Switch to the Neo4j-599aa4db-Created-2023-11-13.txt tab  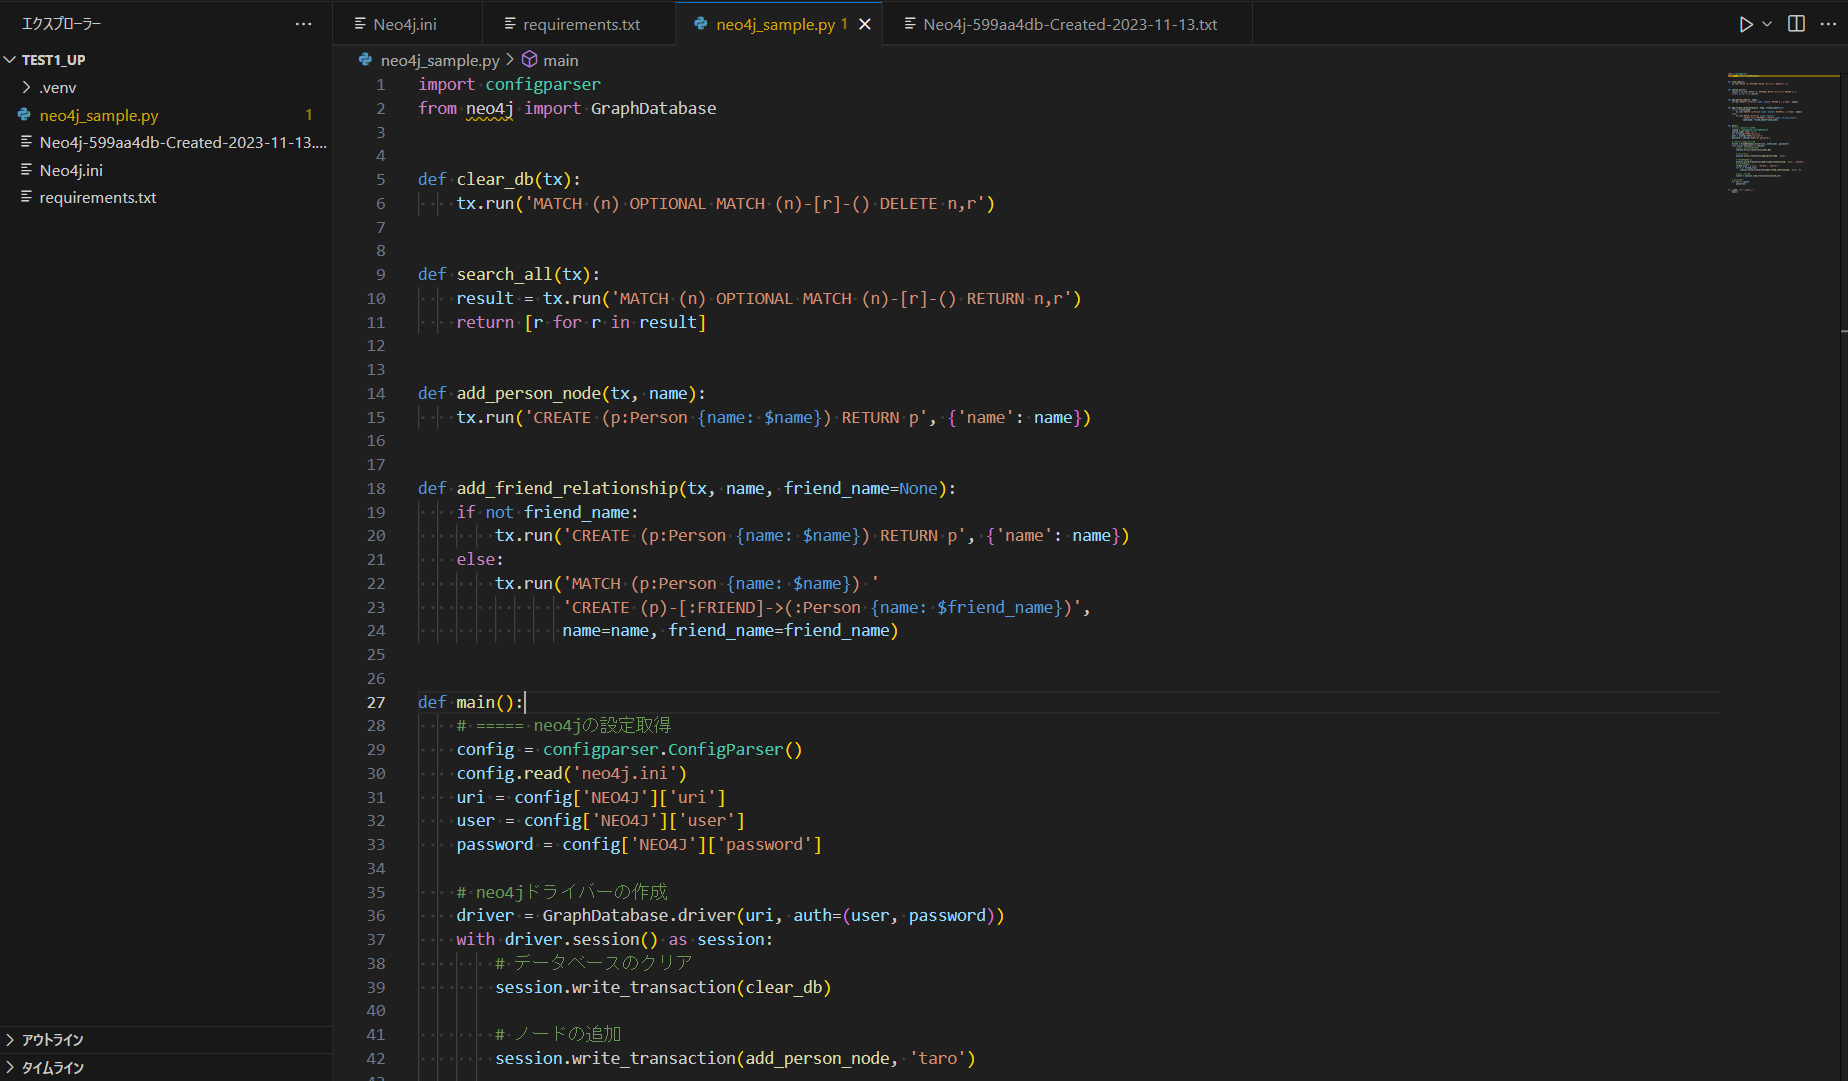pos(1068,23)
